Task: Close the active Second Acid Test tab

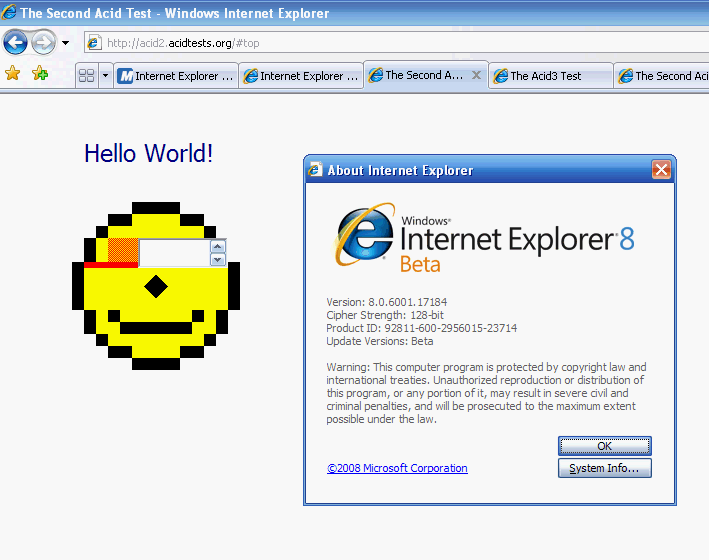Action: (x=476, y=75)
